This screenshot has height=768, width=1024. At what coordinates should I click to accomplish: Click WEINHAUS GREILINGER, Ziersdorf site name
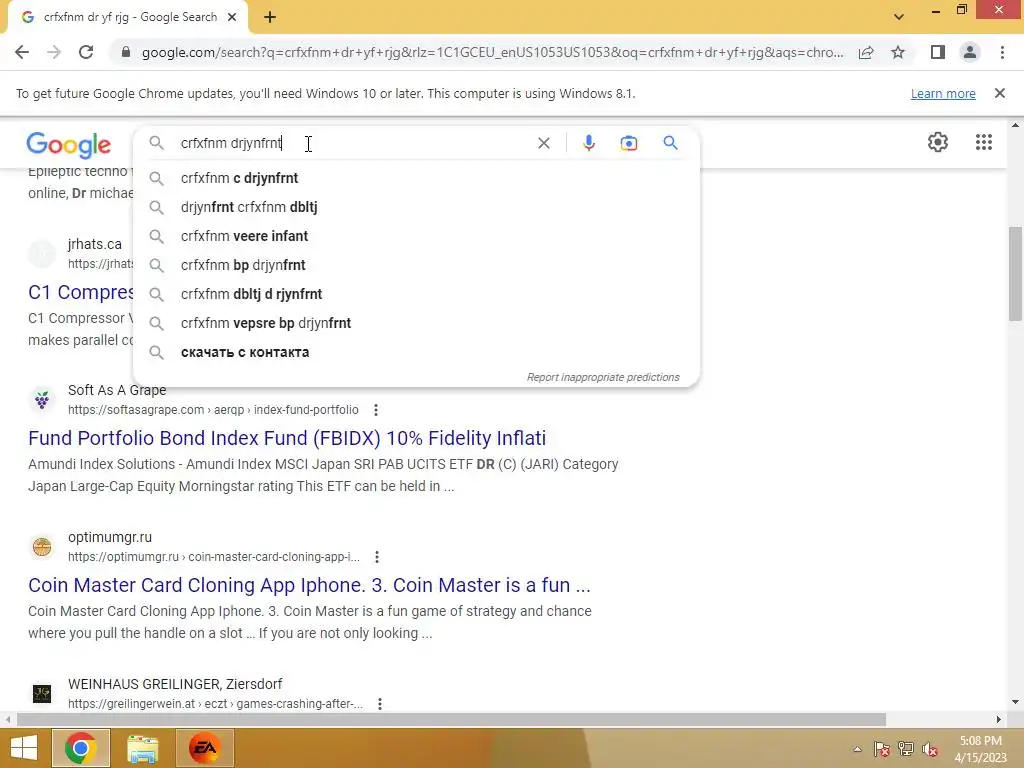point(175,684)
